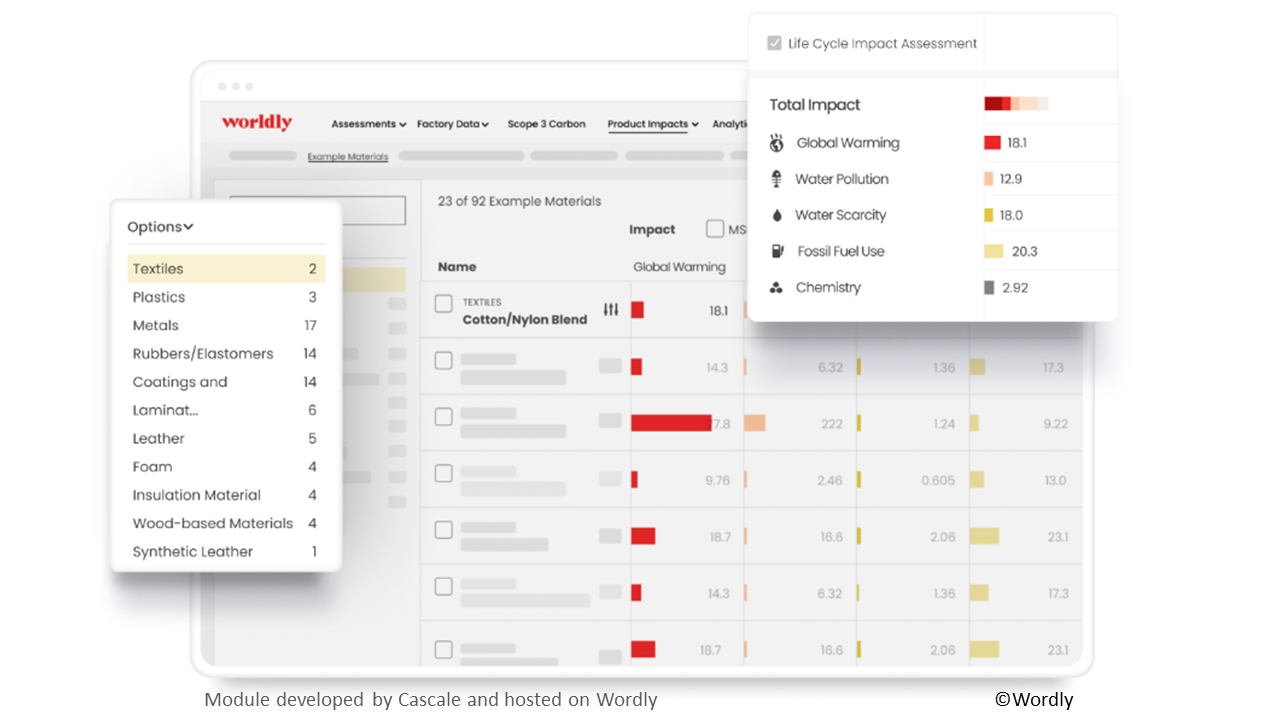Screen dimensions: 1280x720
Task: Click the TEXTILES category label above Cotton/Nylon Blend
Action: tap(482, 302)
